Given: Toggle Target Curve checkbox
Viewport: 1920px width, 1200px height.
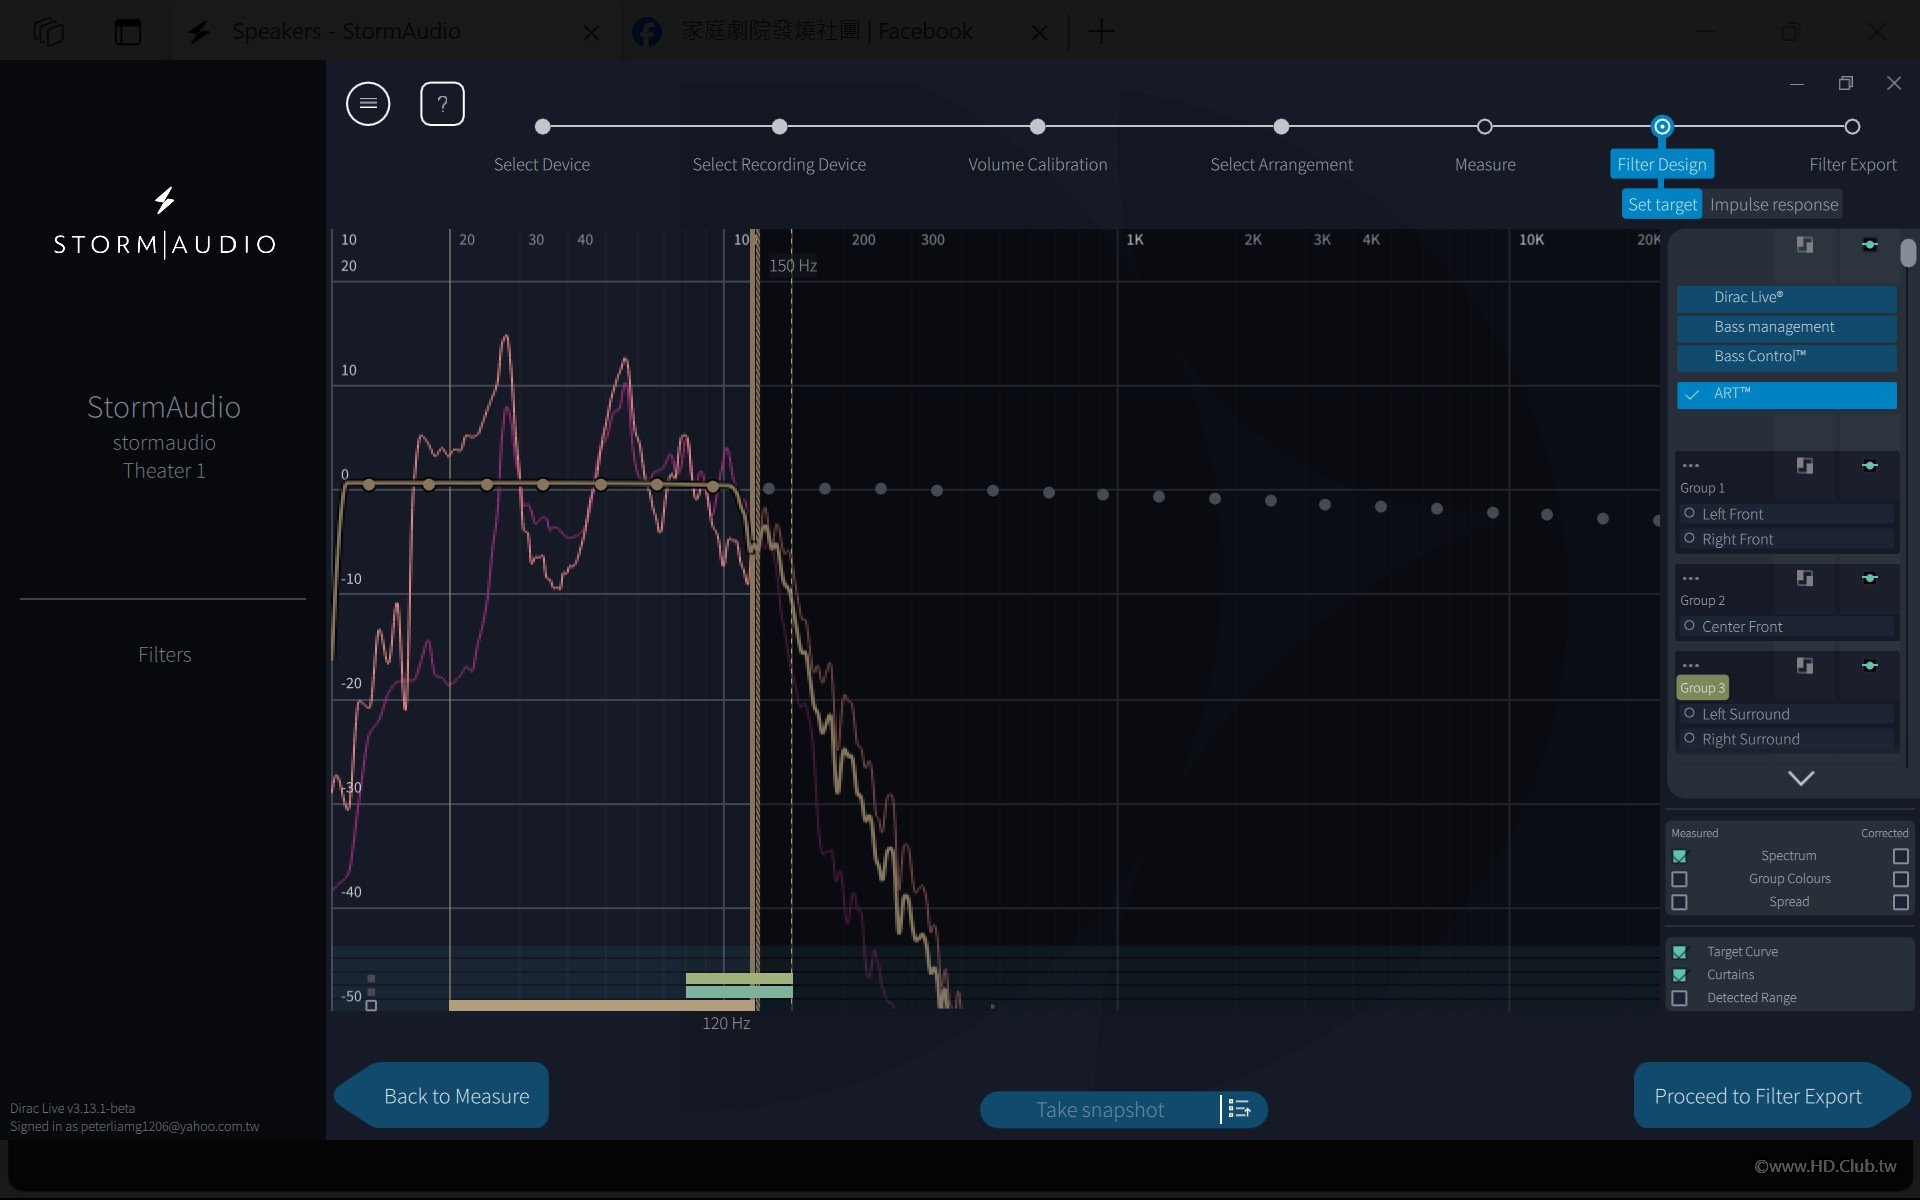Looking at the screenshot, I should pyautogui.click(x=1680, y=952).
